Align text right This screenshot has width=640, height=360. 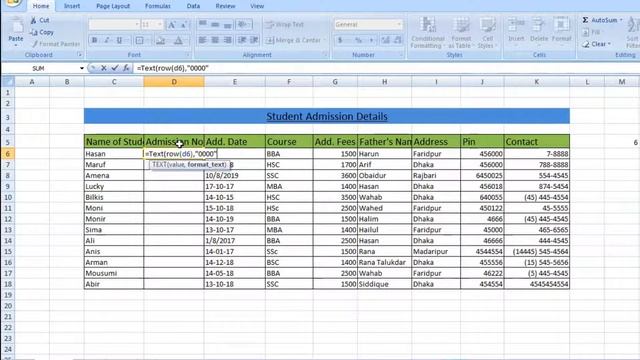pos(227,40)
